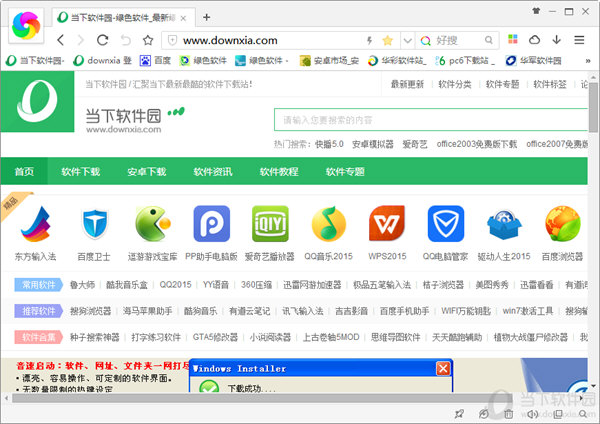Close the Windows Installer popup
The height and width of the screenshot is (424, 600).
[443, 369]
